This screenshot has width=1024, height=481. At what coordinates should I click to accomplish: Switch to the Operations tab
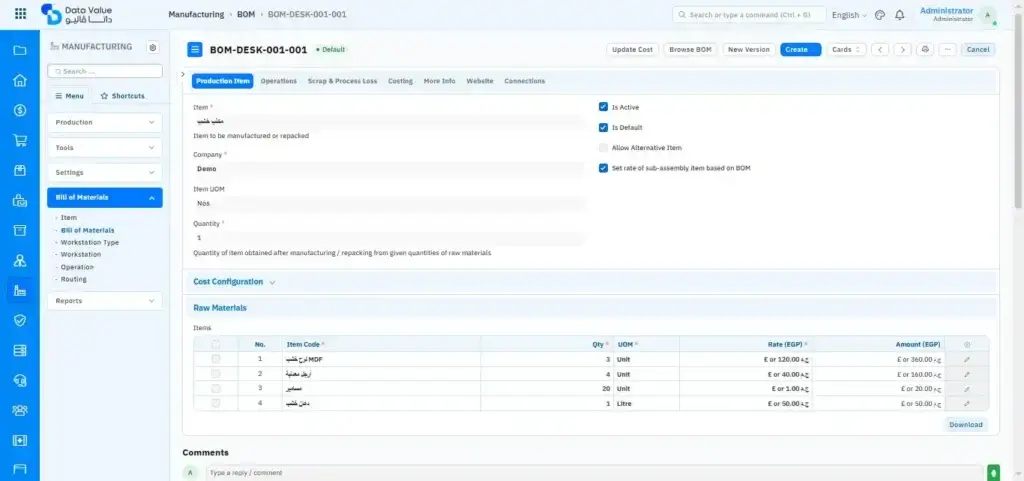pos(278,81)
